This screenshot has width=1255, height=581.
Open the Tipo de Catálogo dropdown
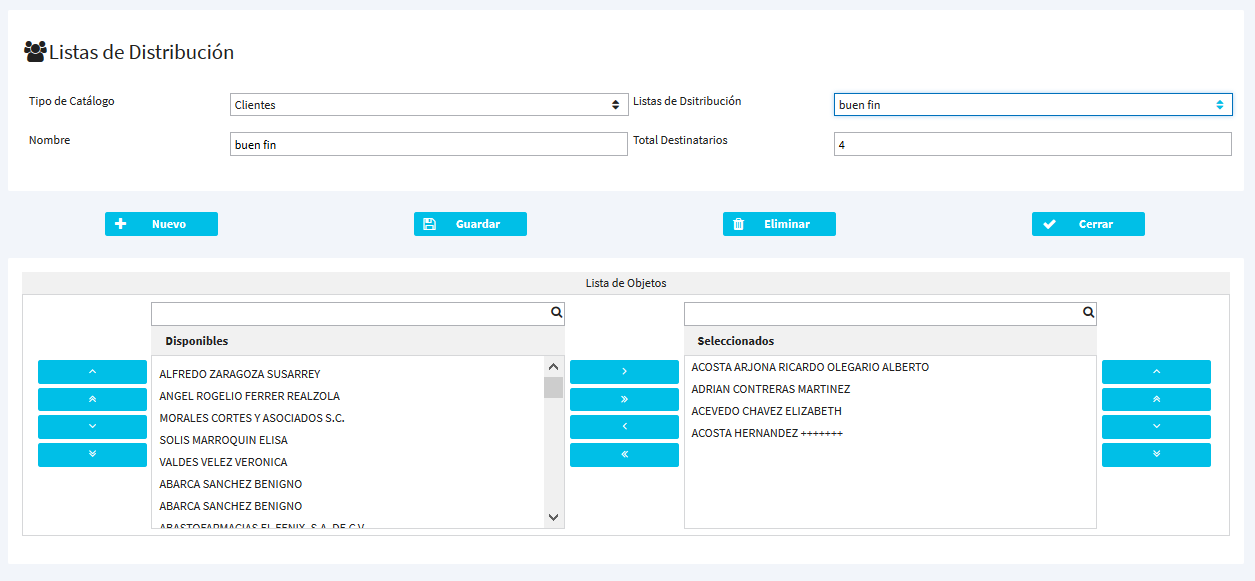(428, 105)
